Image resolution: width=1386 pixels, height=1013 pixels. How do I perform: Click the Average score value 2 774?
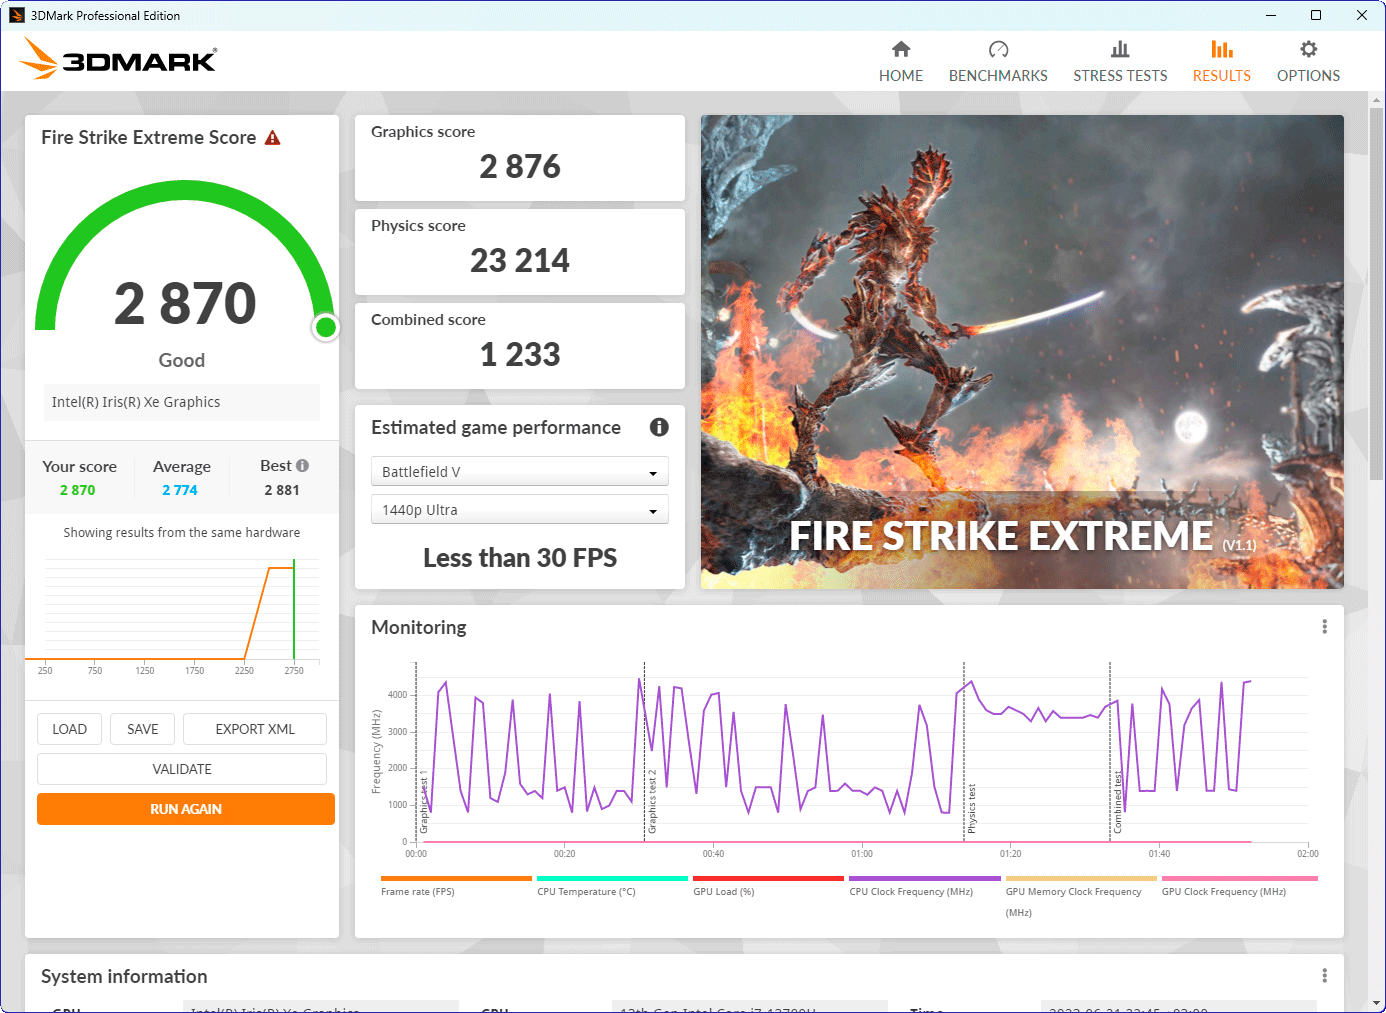(180, 490)
